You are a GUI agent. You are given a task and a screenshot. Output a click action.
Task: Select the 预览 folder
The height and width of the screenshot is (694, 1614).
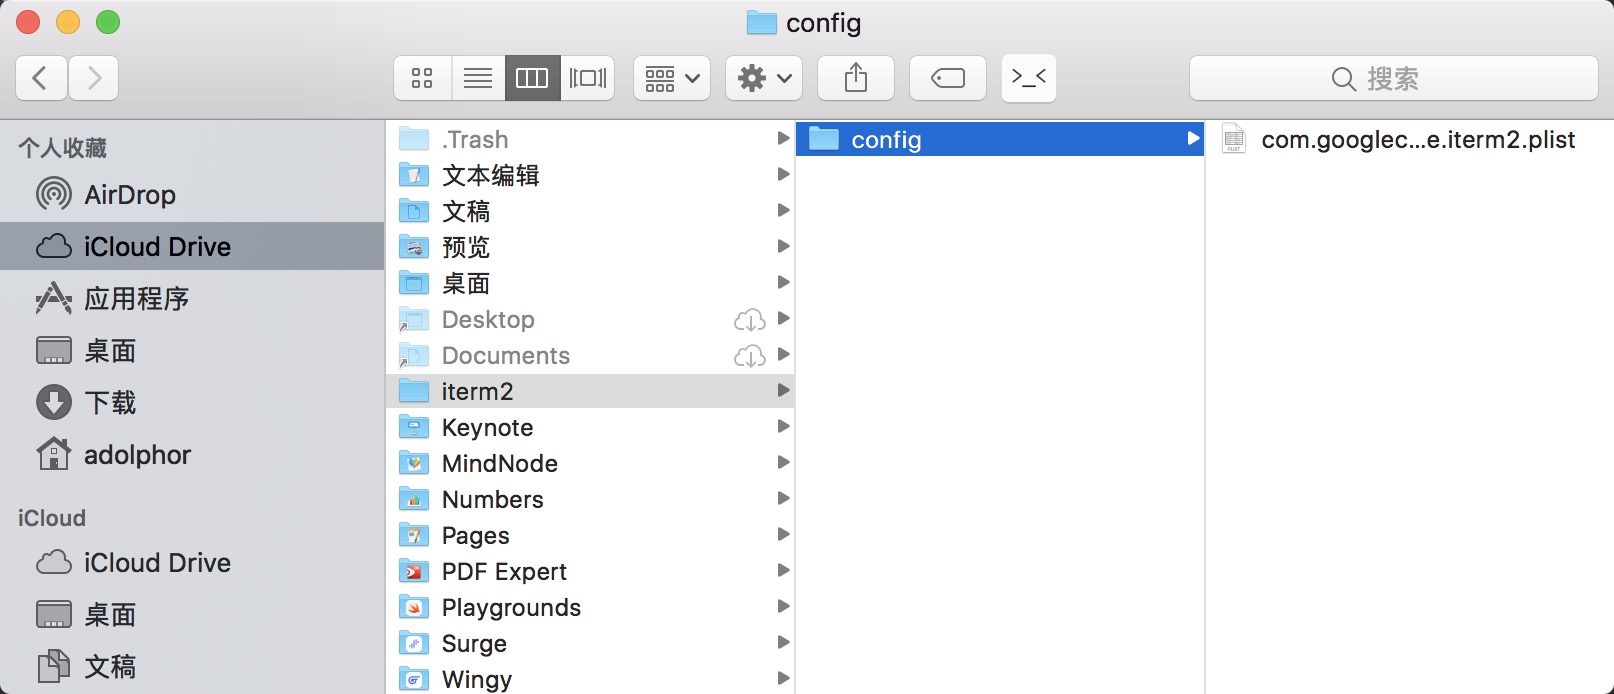590,247
